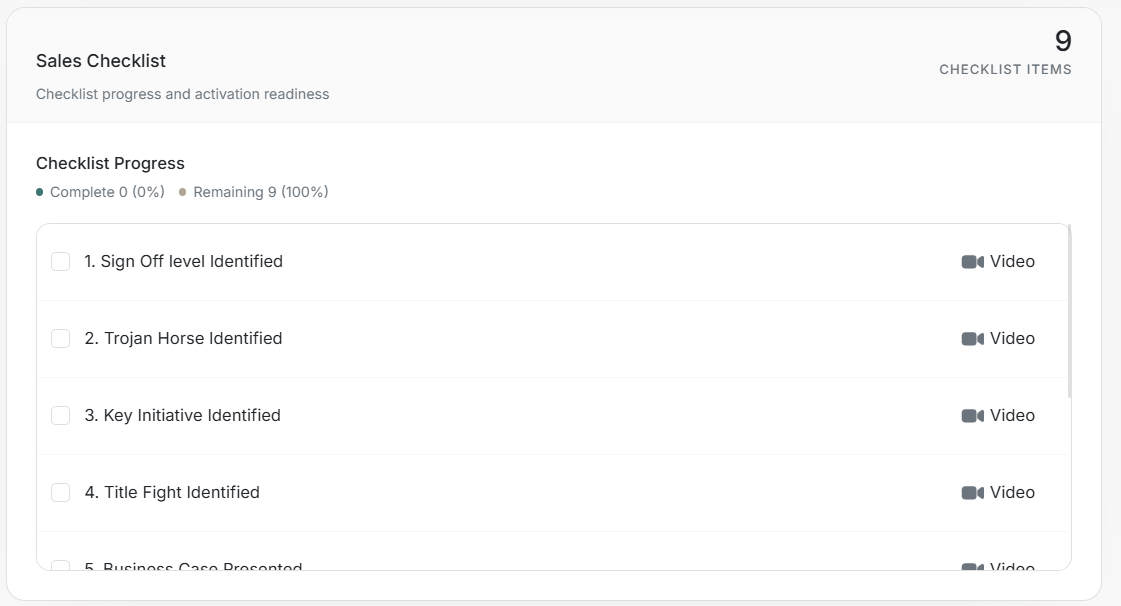Click the "2. Trojan Horse Identified" text
Screen dimensions: 1121x606
tap(183, 339)
